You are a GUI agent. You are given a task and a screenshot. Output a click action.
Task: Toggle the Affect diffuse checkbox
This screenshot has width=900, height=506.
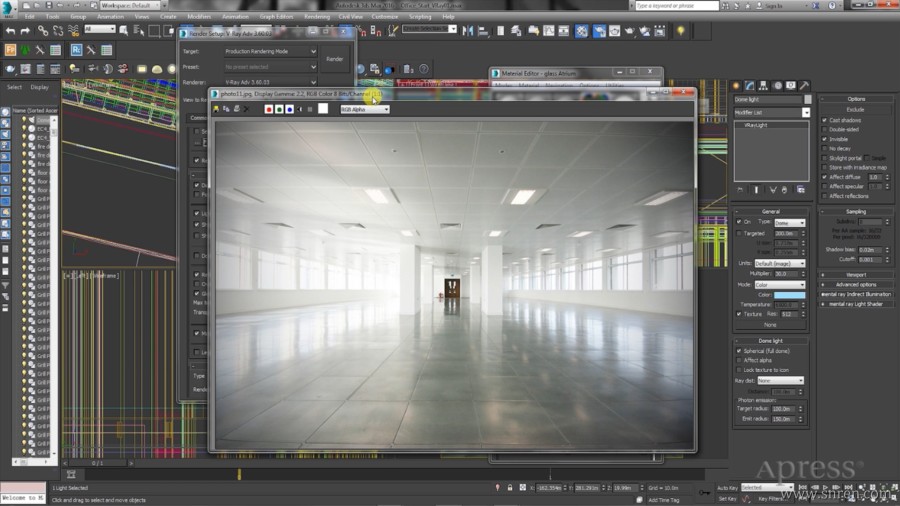tap(824, 177)
